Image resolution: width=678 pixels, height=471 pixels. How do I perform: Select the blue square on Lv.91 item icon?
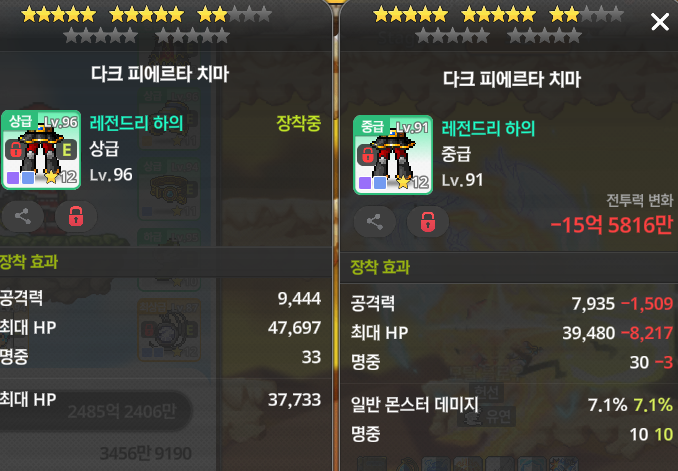coord(380,183)
